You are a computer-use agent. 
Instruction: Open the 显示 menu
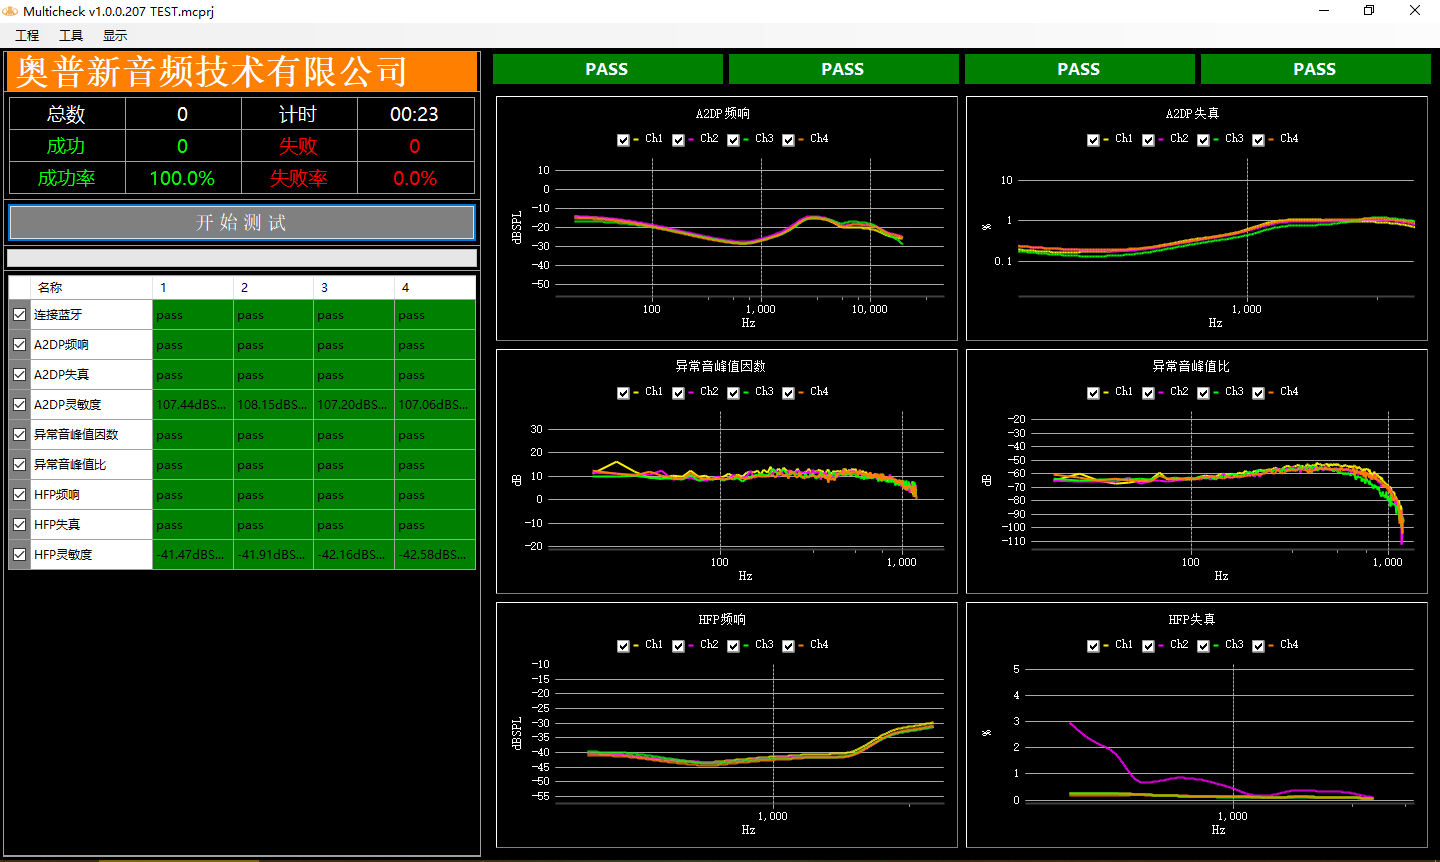(115, 36)
